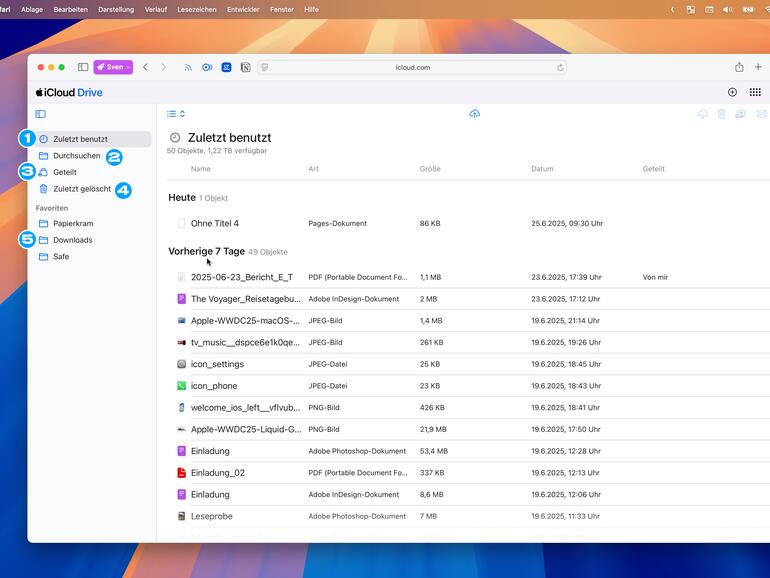Select the Ohne Titel 4 file row

[215, 223]
